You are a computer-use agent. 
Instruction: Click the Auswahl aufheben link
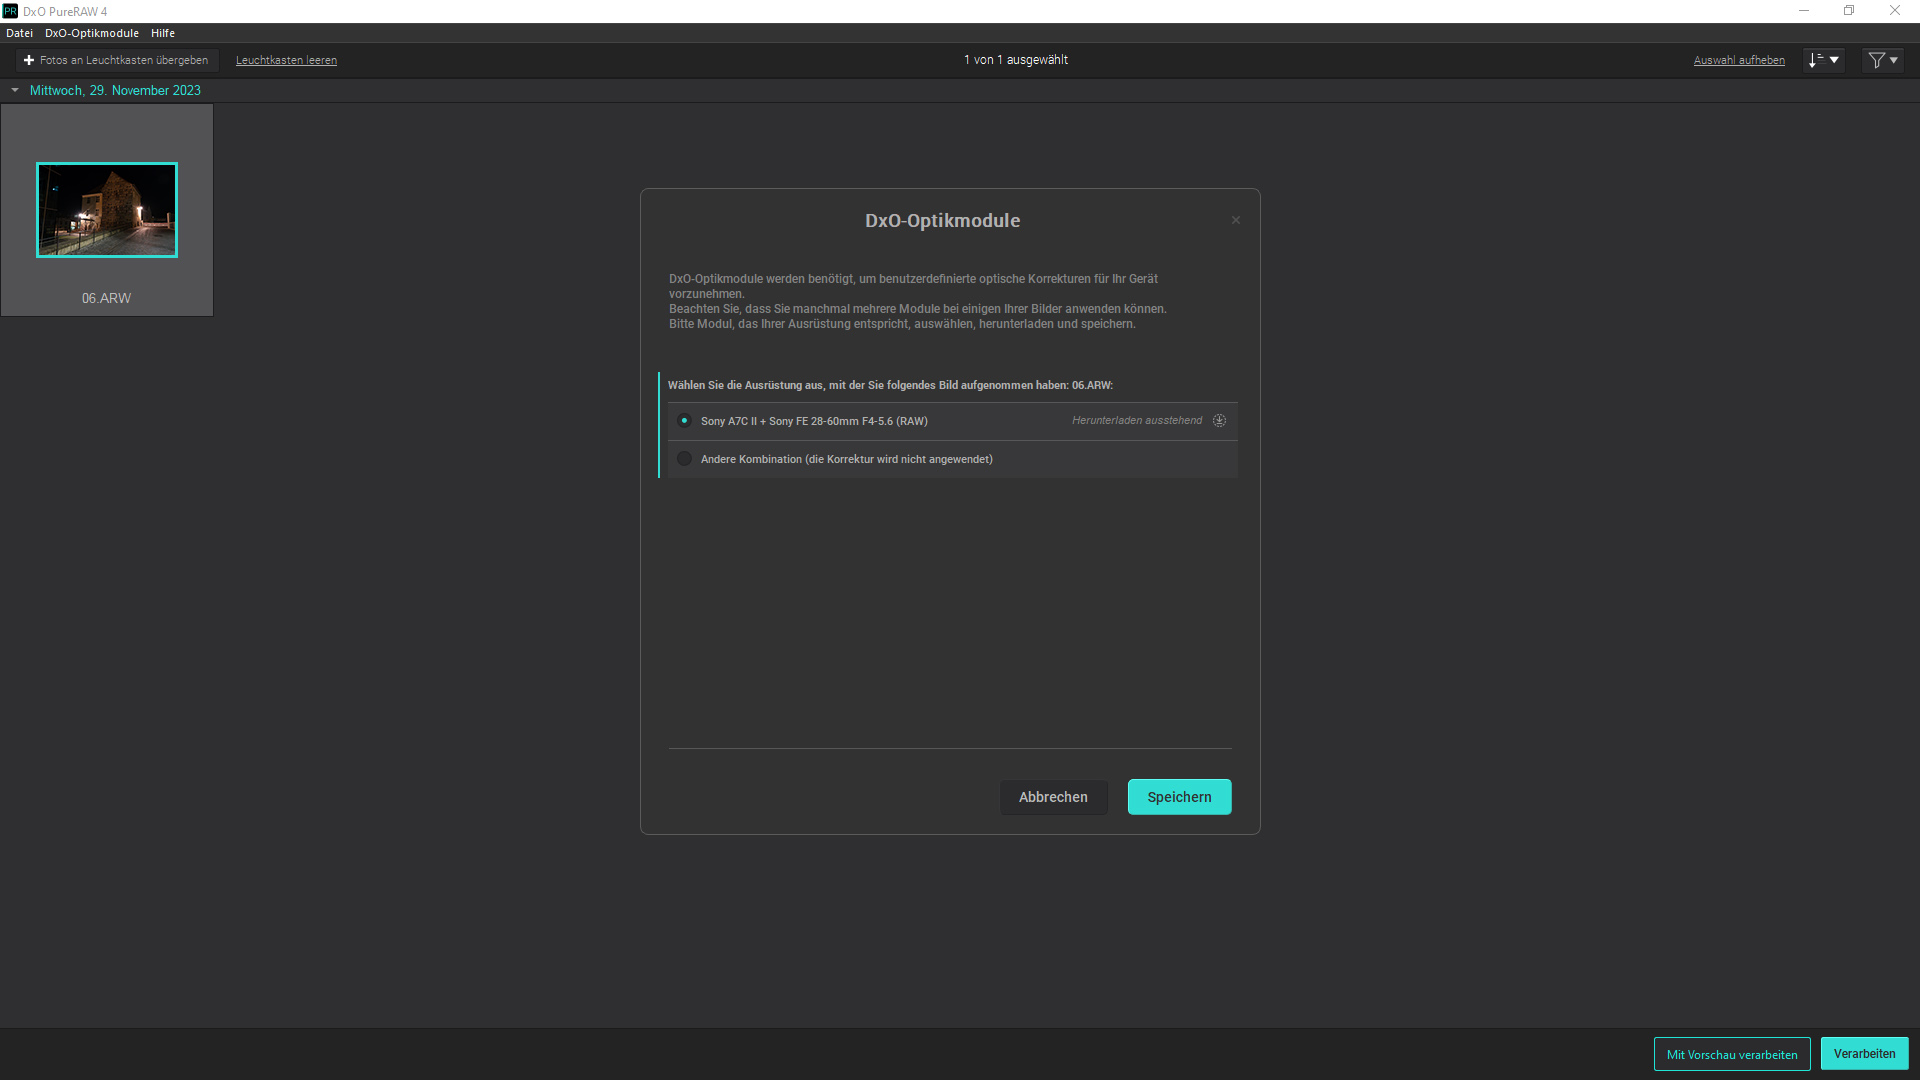1739,60
